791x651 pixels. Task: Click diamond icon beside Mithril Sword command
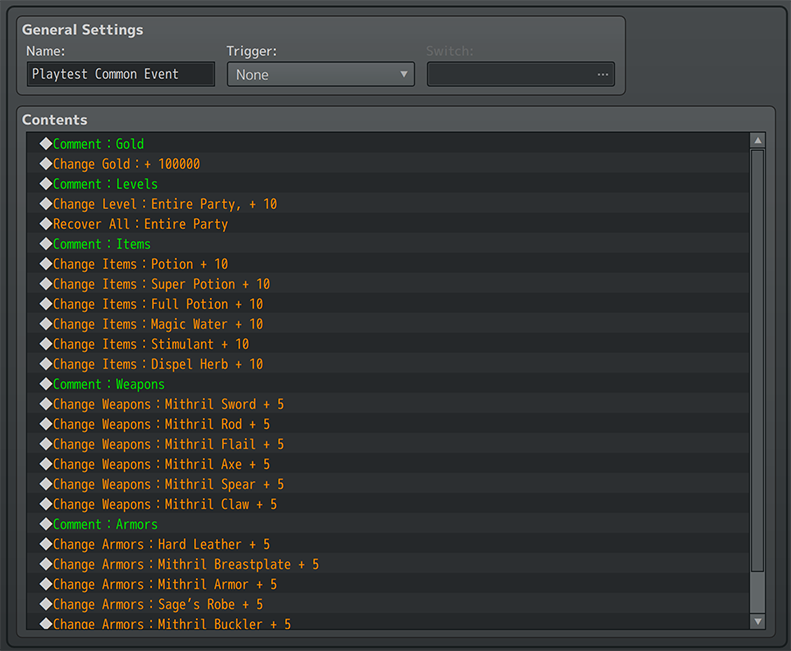pos(46,404)
